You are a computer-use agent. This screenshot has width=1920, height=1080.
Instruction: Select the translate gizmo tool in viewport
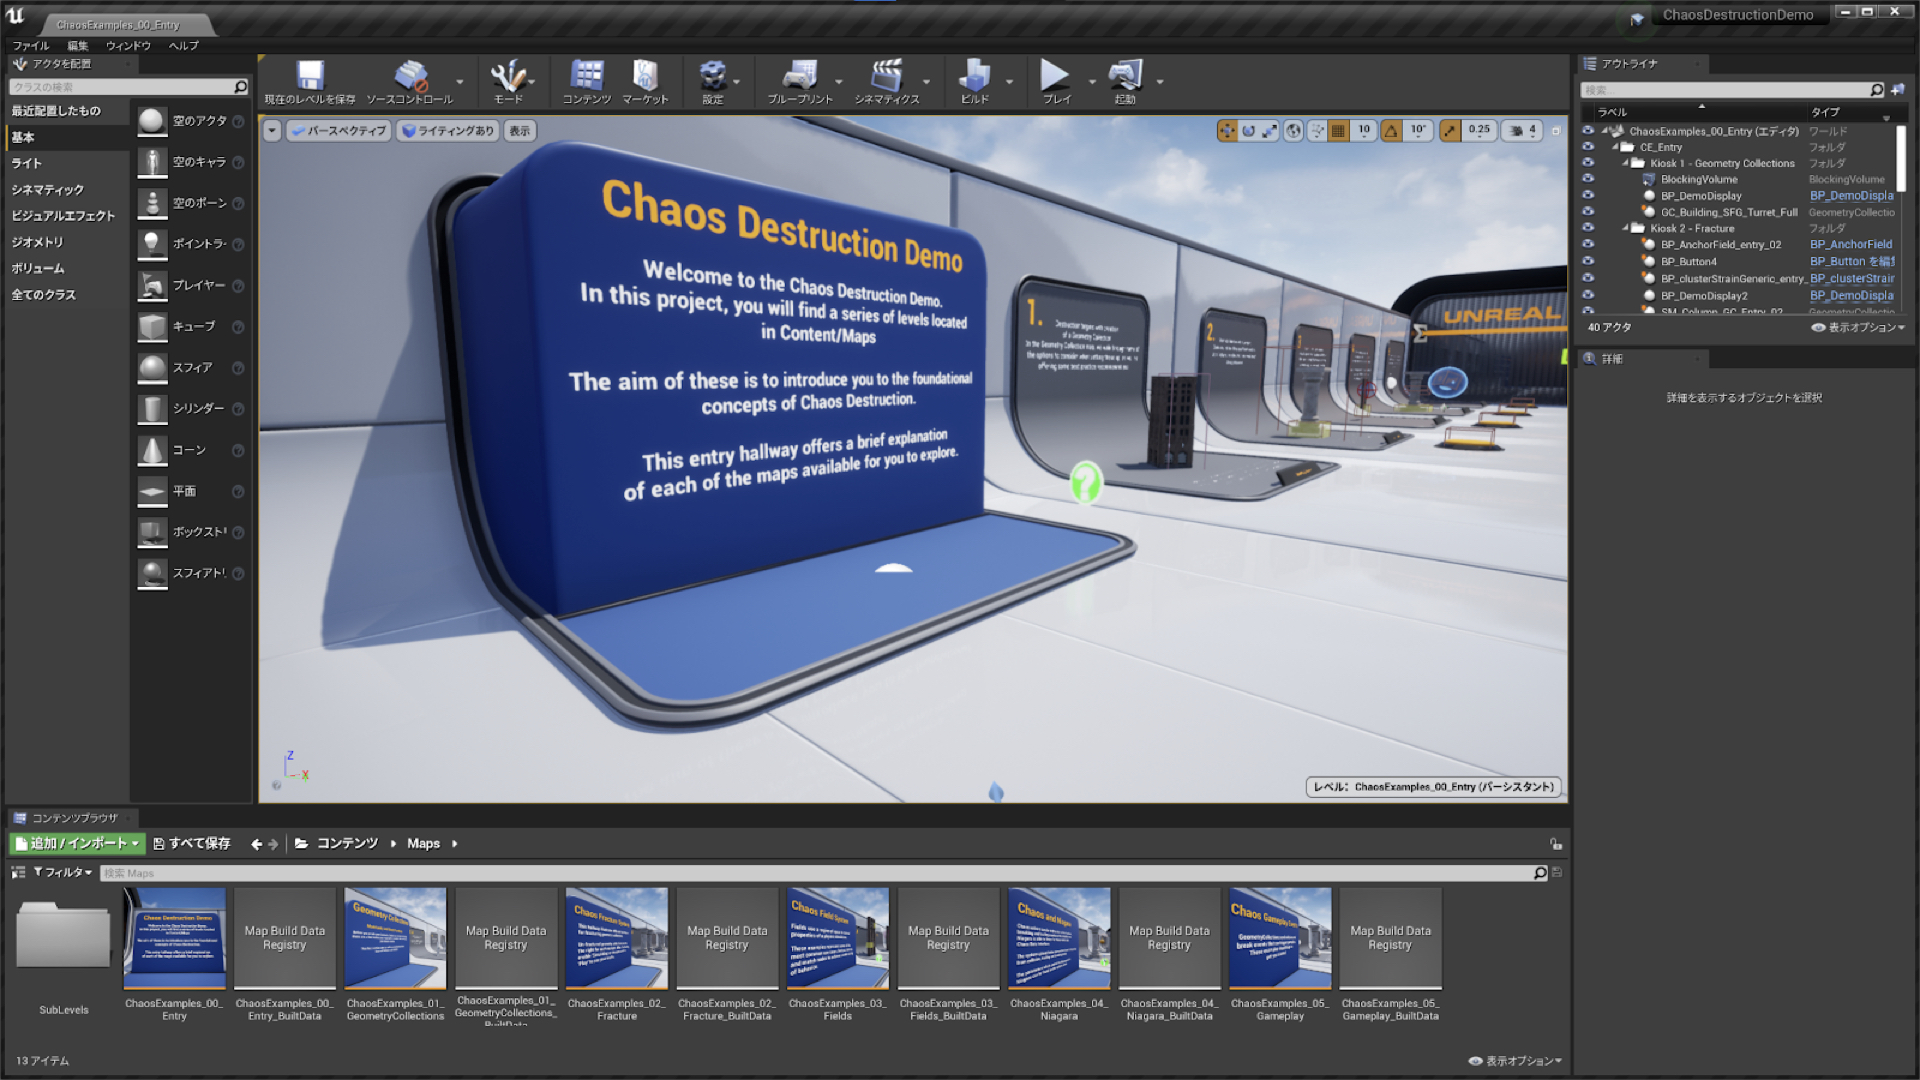click(x=1227, y=131)
